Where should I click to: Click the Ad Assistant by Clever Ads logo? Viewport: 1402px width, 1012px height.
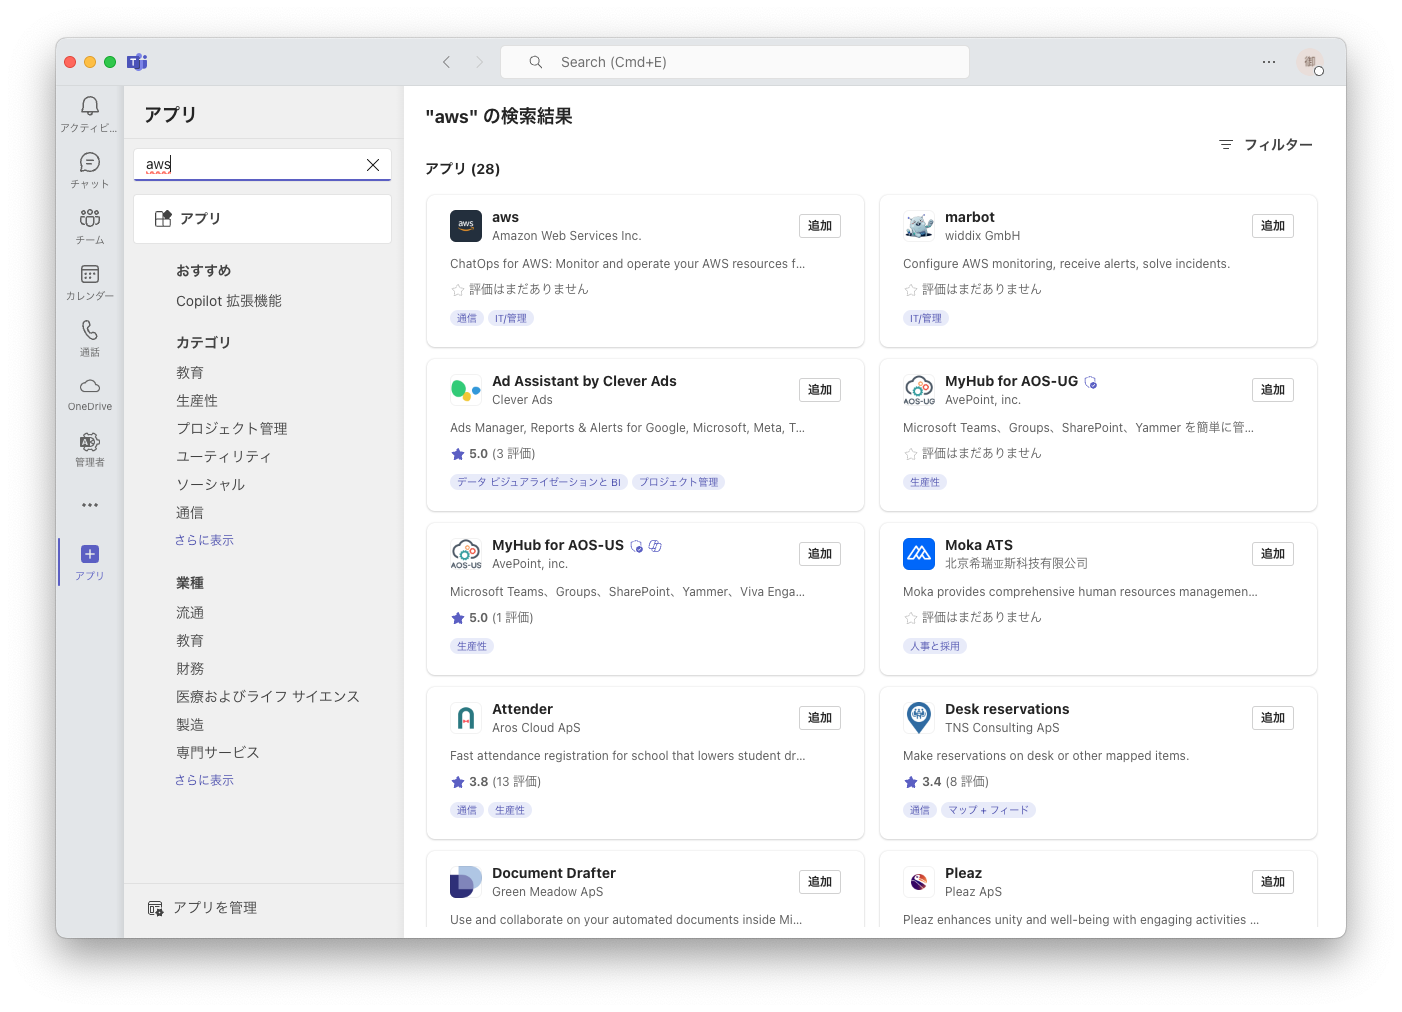(466, 390)
